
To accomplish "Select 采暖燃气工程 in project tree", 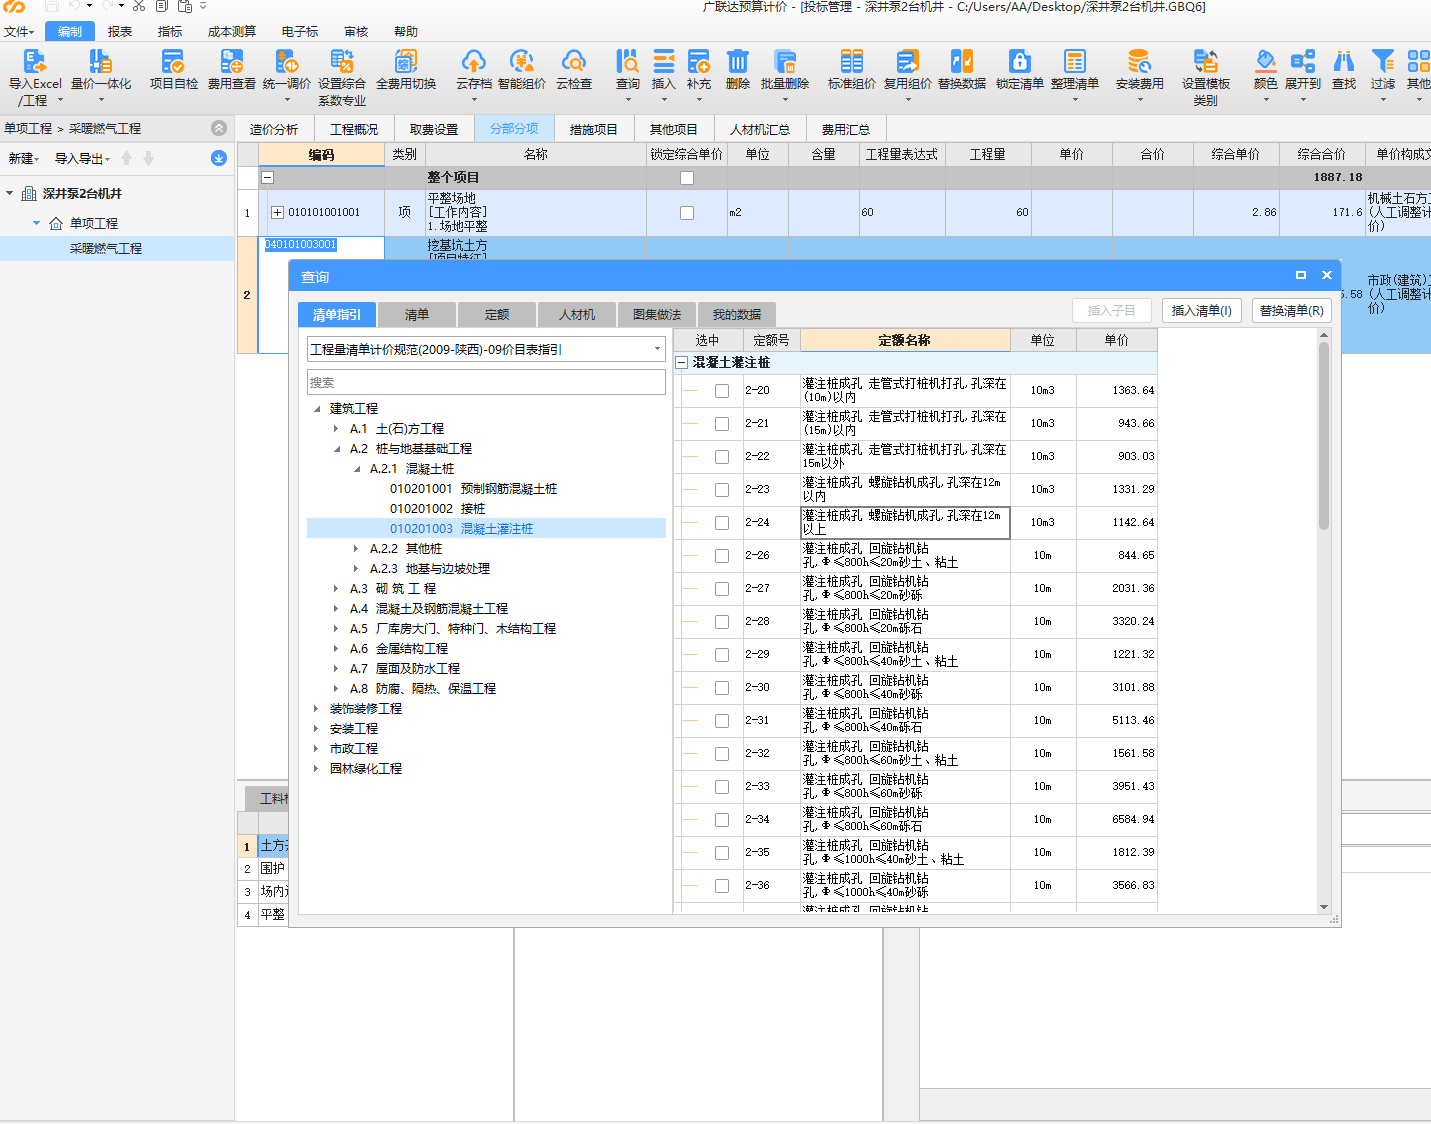I will click(x=106, y=248).
